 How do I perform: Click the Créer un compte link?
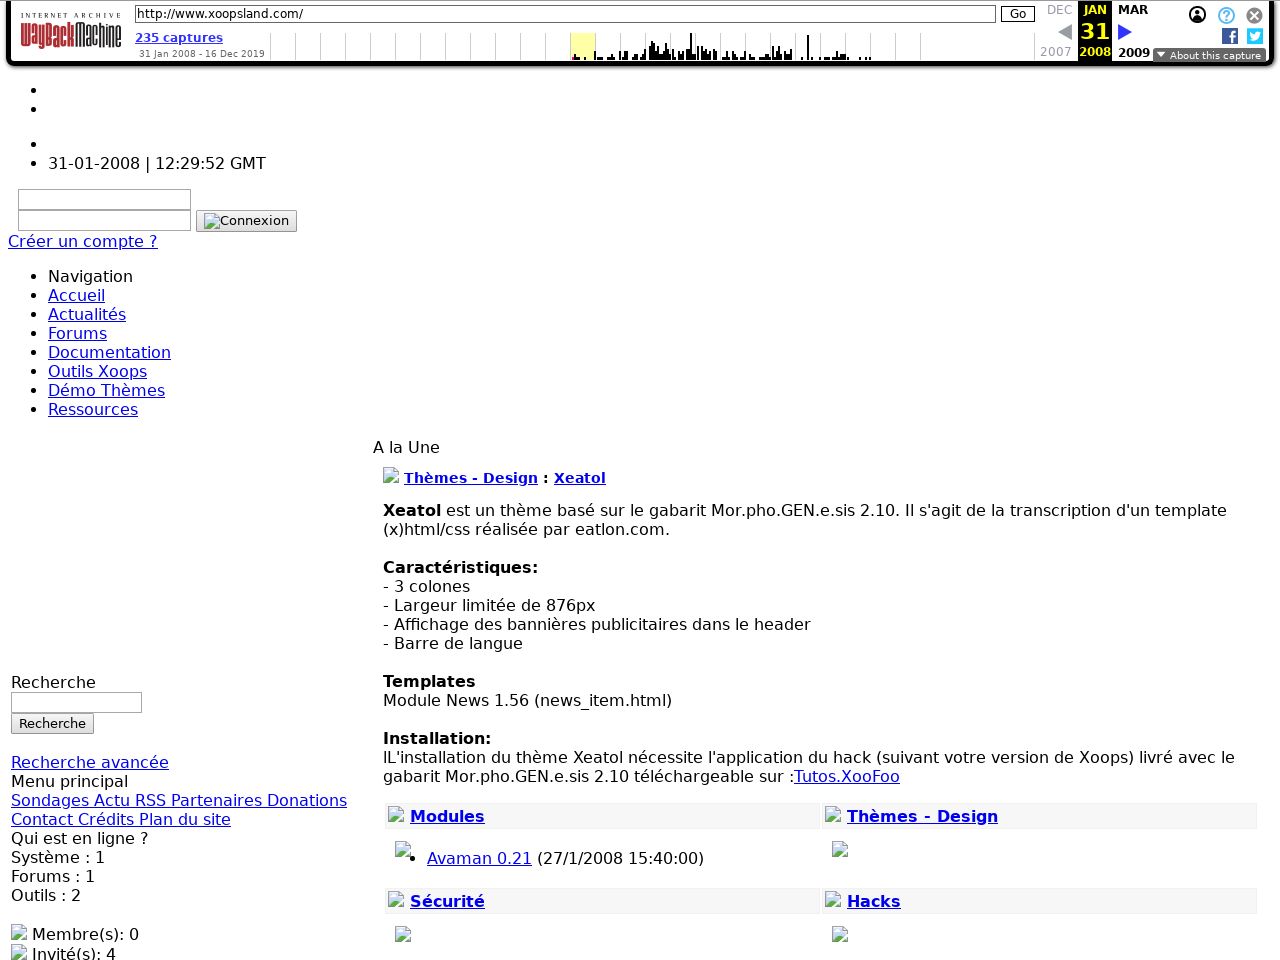tap(82, 241)
